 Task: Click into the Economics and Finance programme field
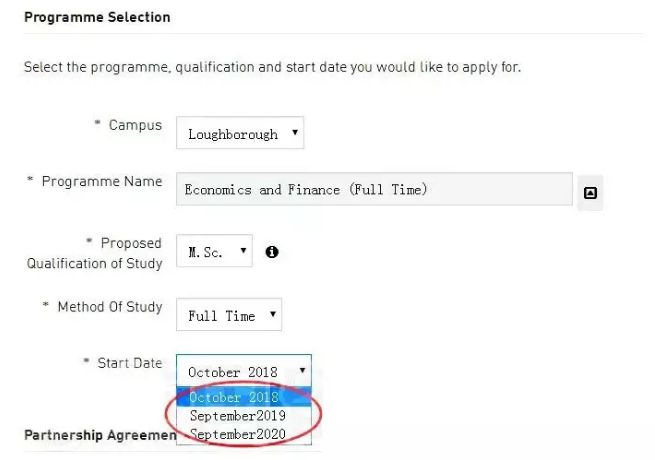click(374, 189)
